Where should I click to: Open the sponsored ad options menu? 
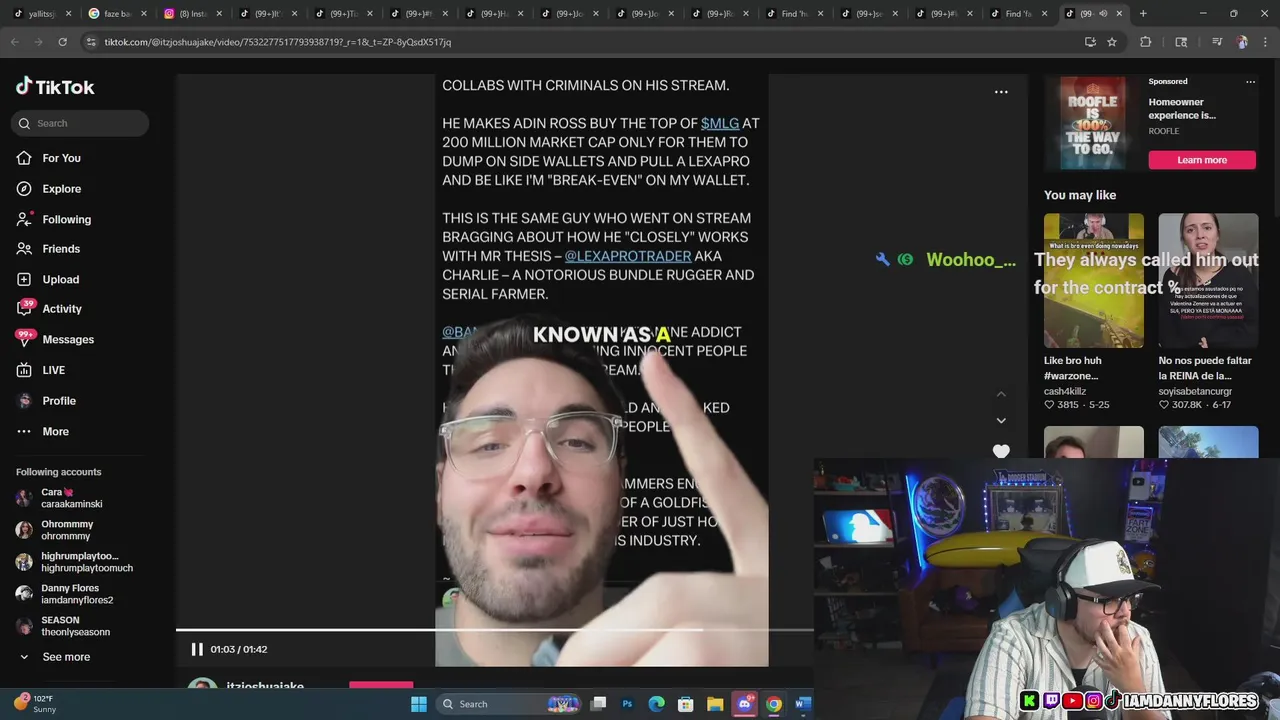pyautogui.click(x=1250, y=81)
